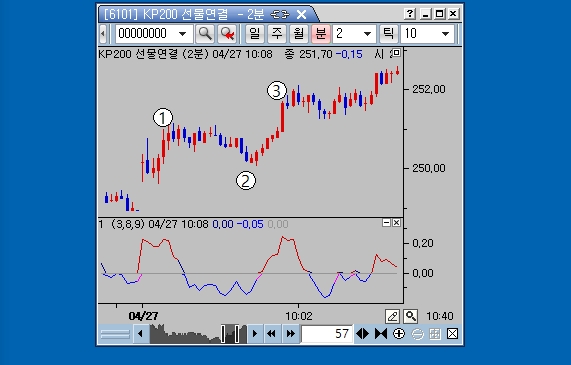Select the pencil drawing tool icon
Screen dimensions: 571x365
tap(392, 316)
